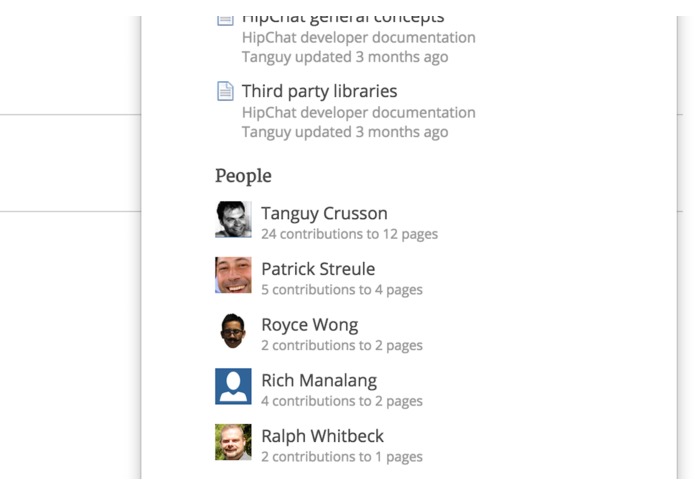695x494 pixels.
Task: Click 'HipChat developer documentation' under HipChat general concepts
Action: [x=359, y=38]
